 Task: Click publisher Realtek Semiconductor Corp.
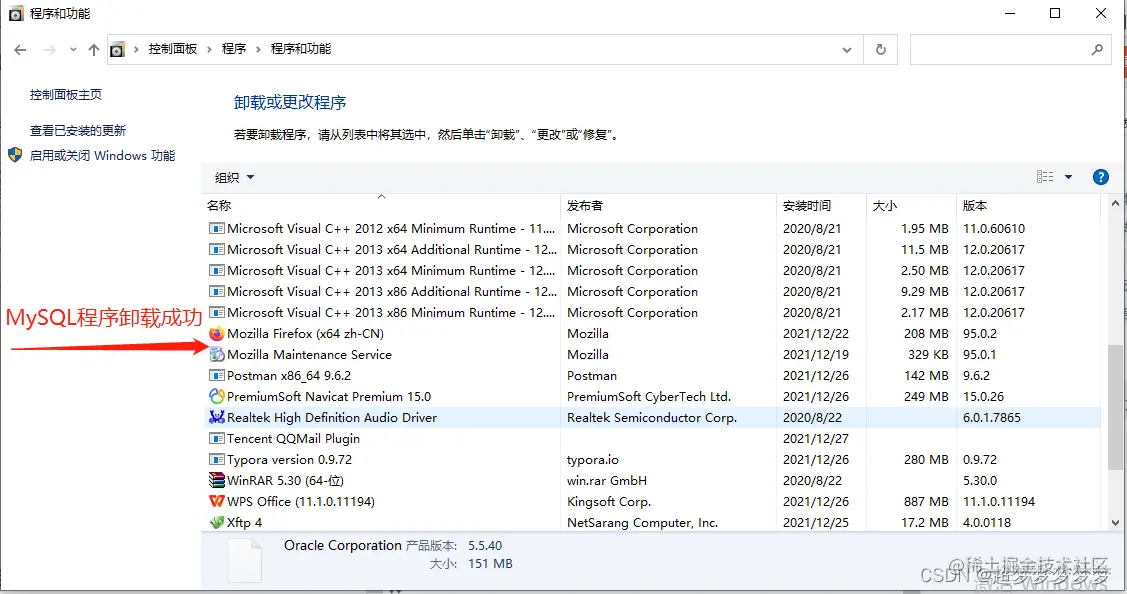(652, 417)
